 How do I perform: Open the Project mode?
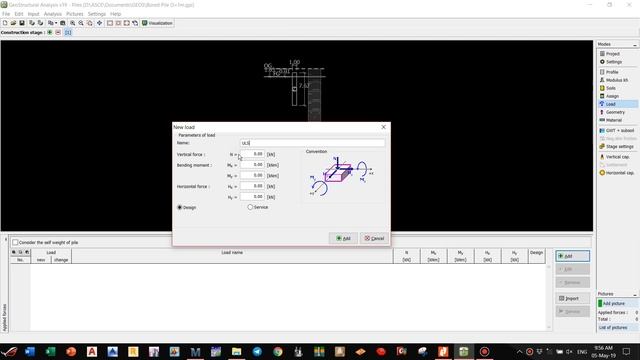point(617,54)
